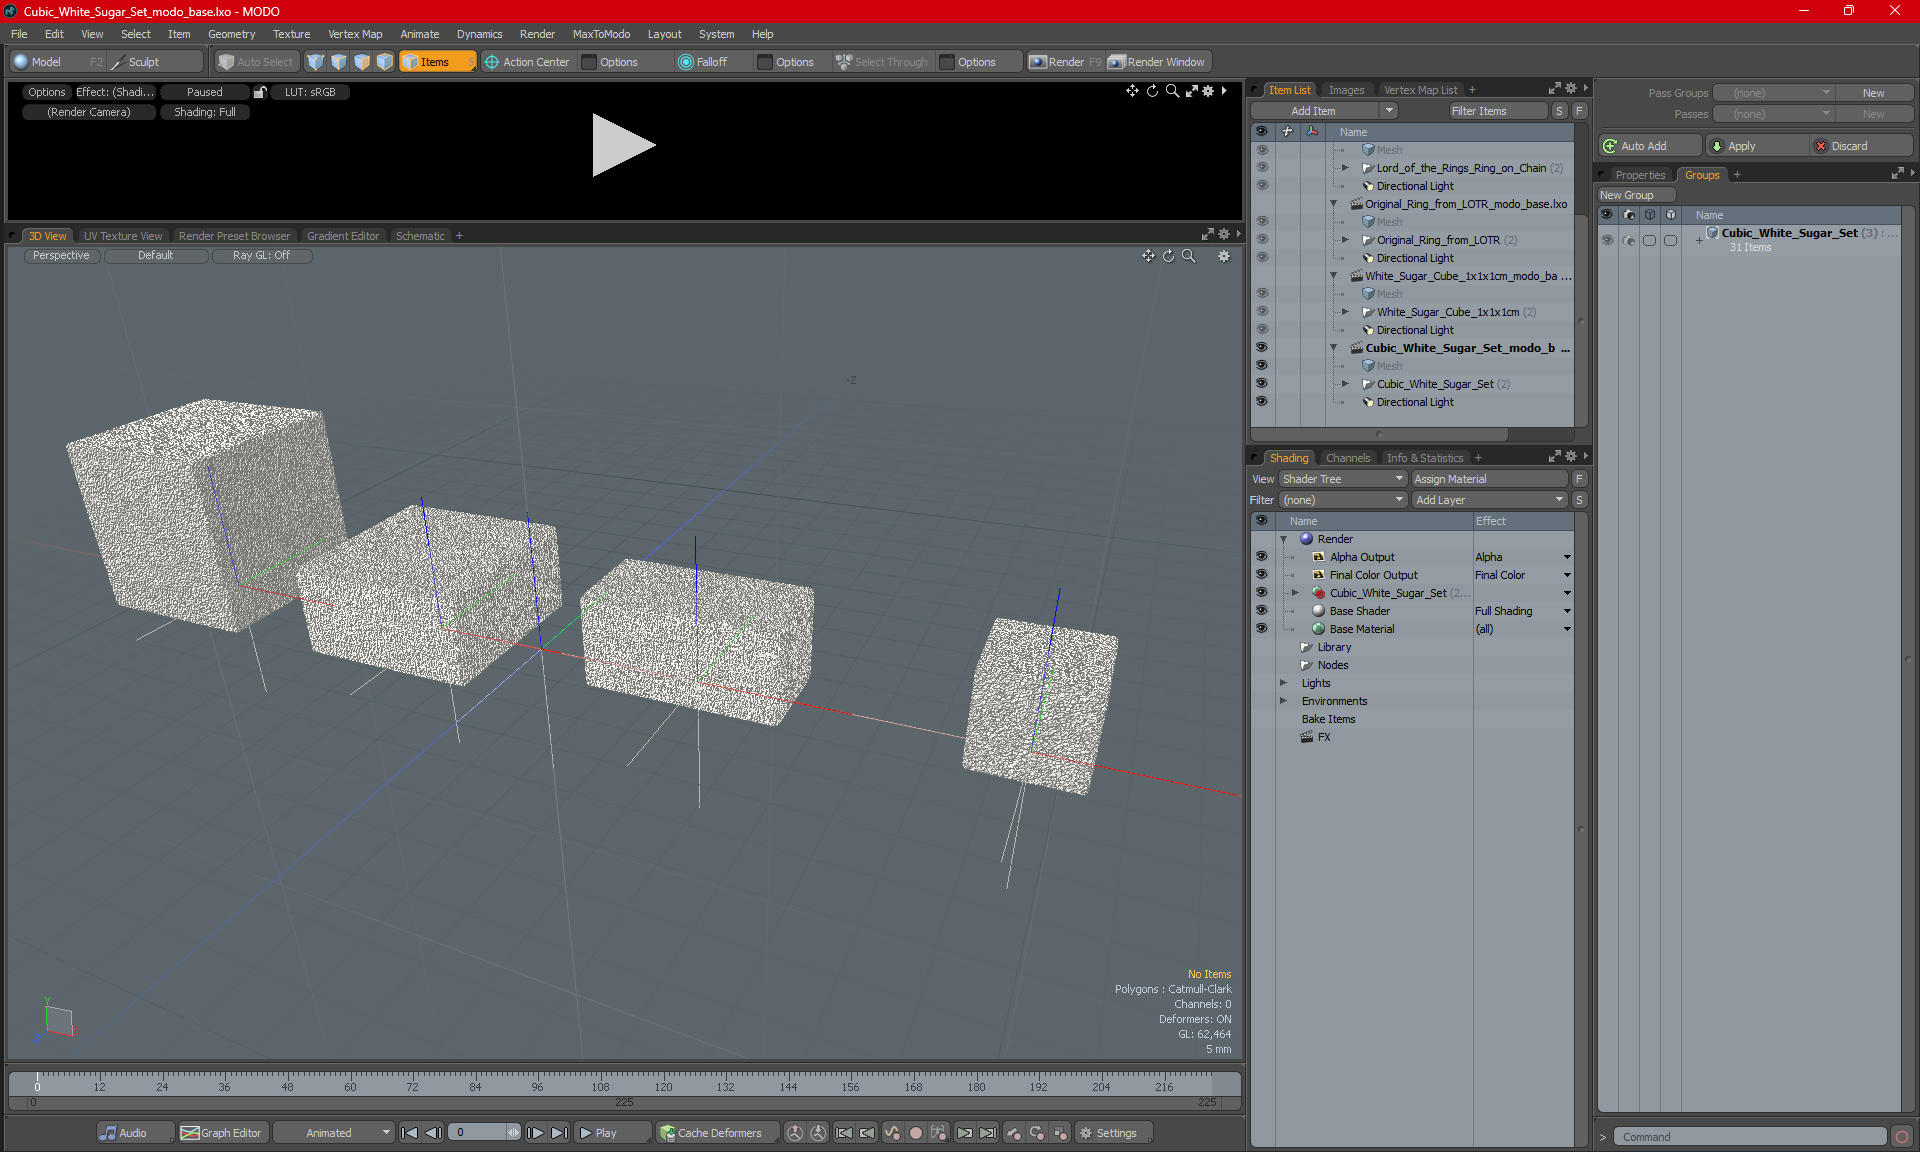Expand the Environments node
The height and width of the screenshot is (1152, 1920).
1284,701
